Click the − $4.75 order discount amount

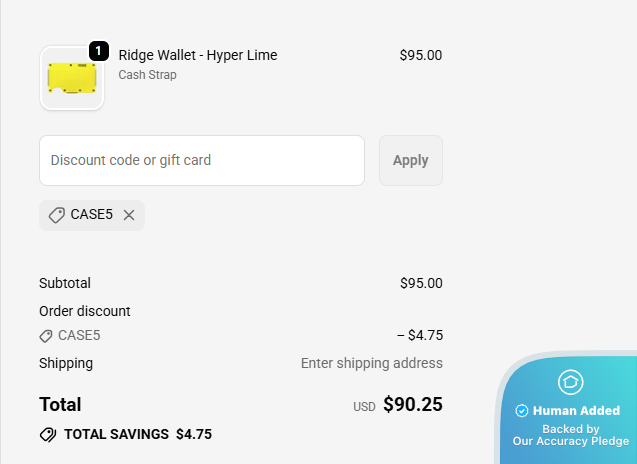tap(419, 336)
